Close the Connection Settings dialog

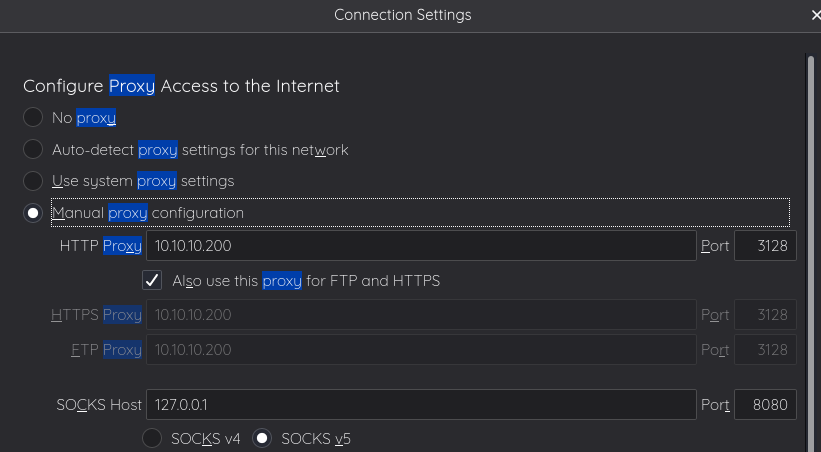(814, 15)
